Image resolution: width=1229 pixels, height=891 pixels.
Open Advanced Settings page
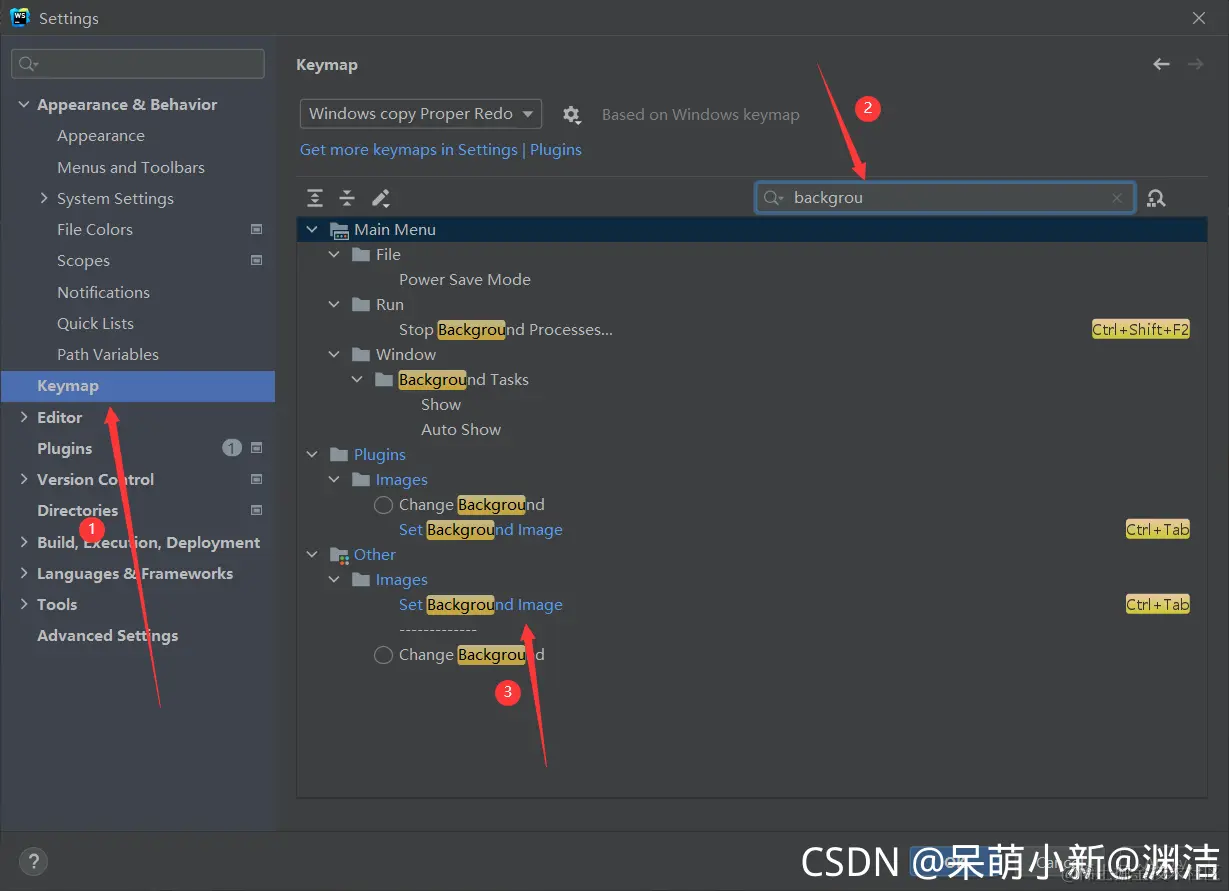108,635
